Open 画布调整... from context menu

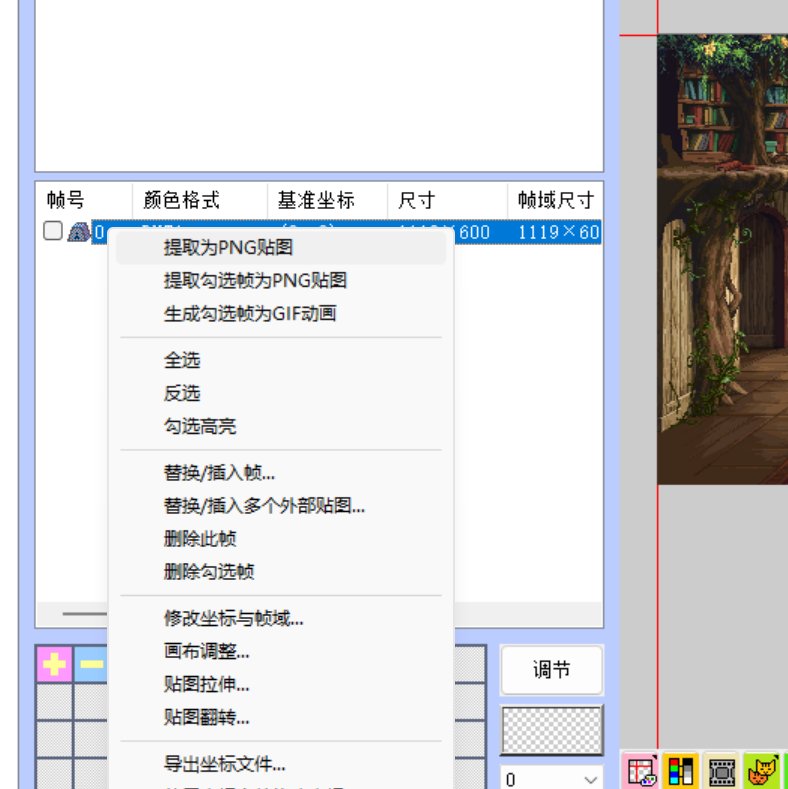click(x=206, y=651)
